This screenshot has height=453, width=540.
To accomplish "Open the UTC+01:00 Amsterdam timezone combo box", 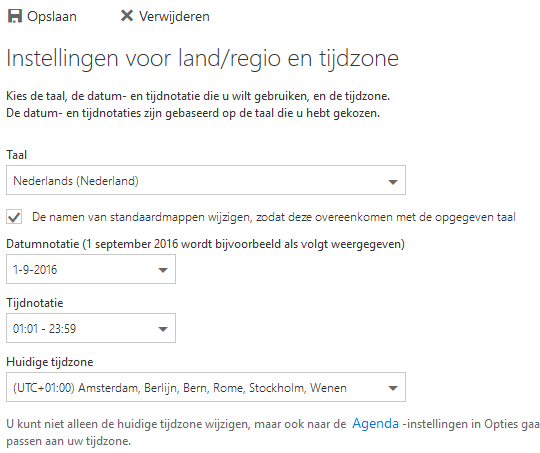I will (206, 387).
